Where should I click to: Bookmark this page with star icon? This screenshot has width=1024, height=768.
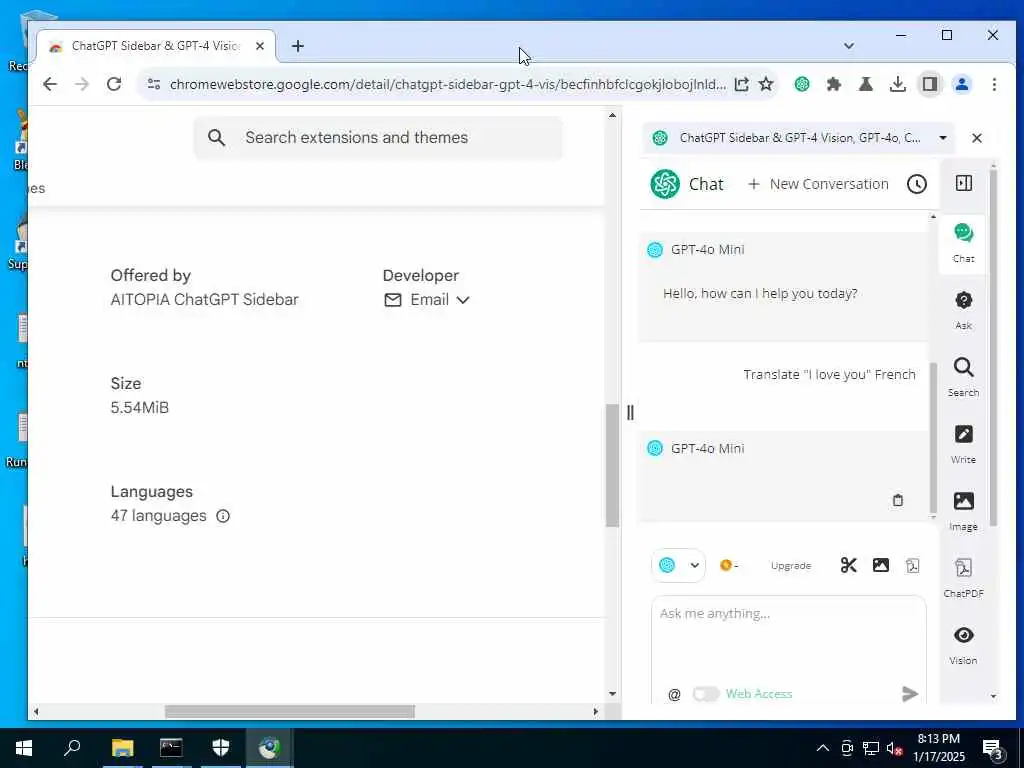tap(766, 84)
